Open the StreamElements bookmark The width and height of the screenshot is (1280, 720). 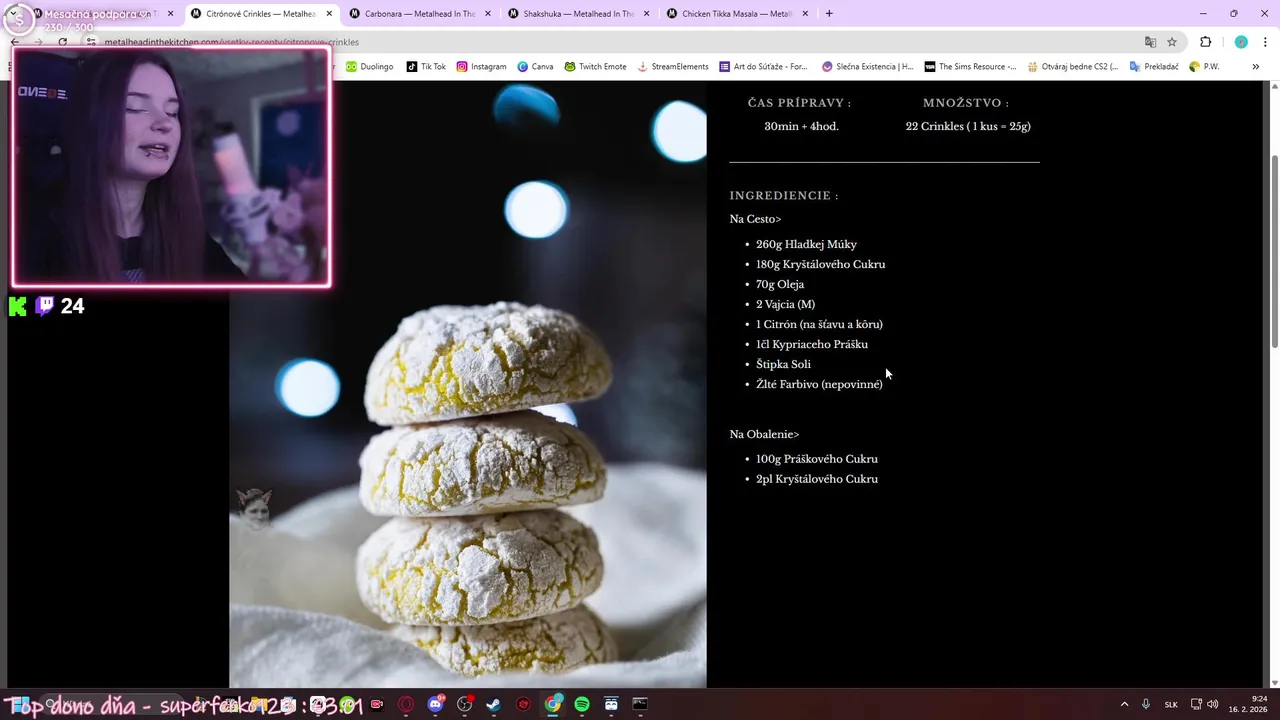[672, 66]
